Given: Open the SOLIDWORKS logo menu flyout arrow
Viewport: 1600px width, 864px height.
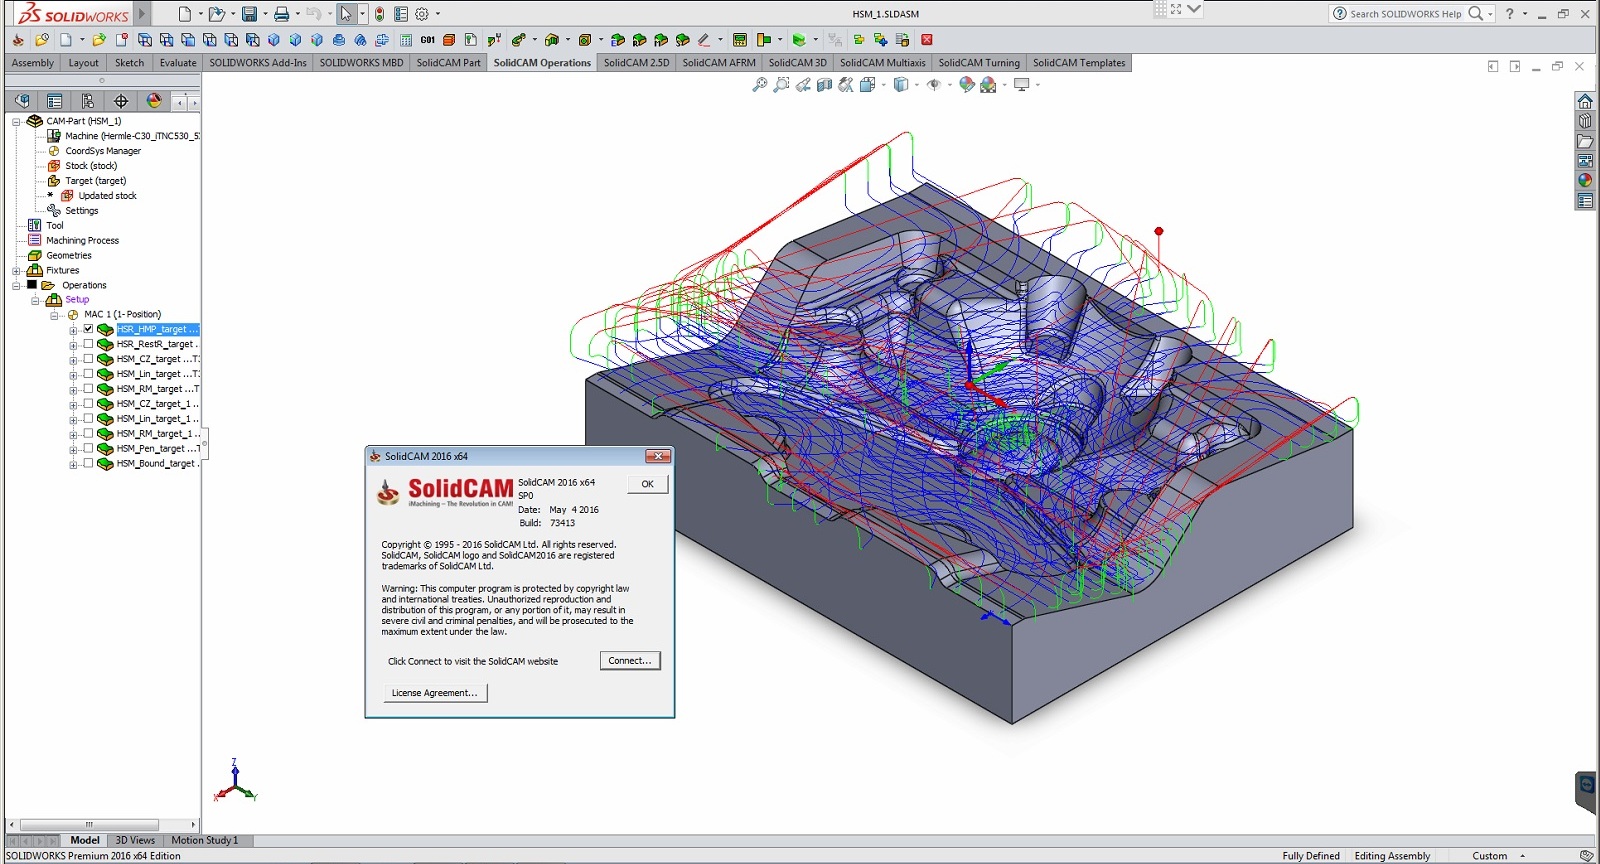Looking at the screenshot, I should click(142, 14).
